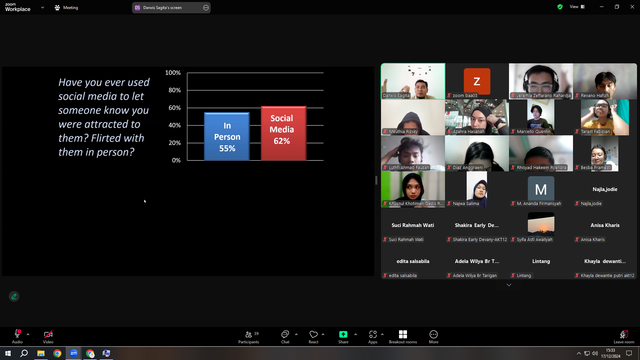This screenshot has height=360, width=640.
Task: Select Syifa's sunset picture tile
Action: click(541, 225)
